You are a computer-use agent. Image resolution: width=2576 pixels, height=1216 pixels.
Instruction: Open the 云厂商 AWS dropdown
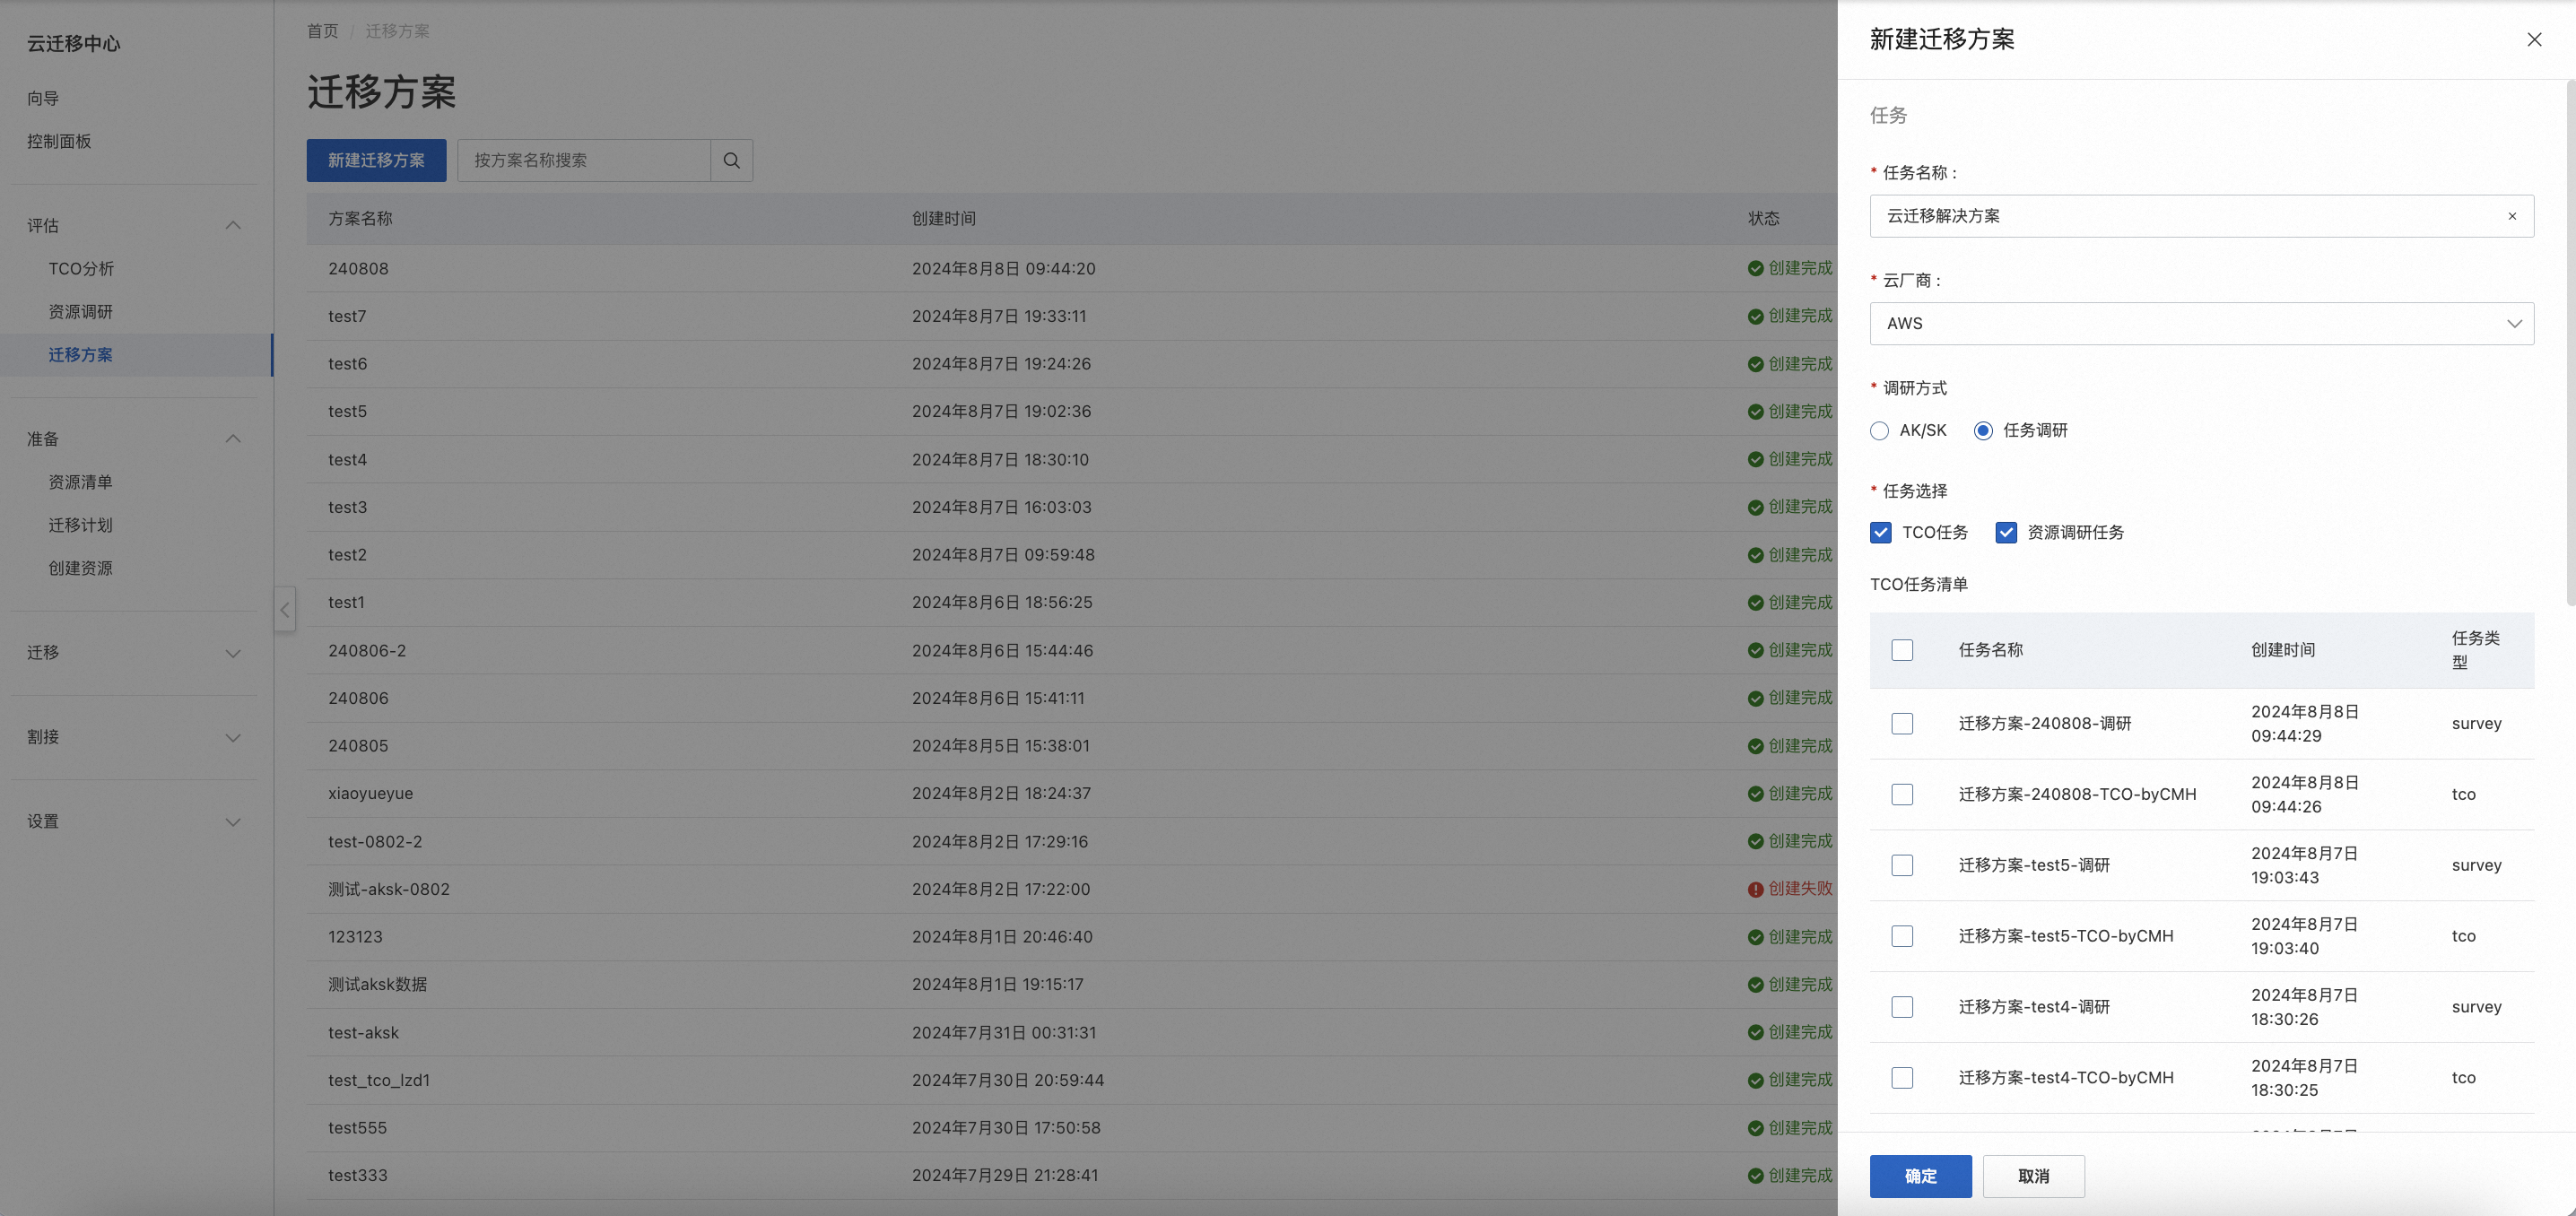point(2201,323)
